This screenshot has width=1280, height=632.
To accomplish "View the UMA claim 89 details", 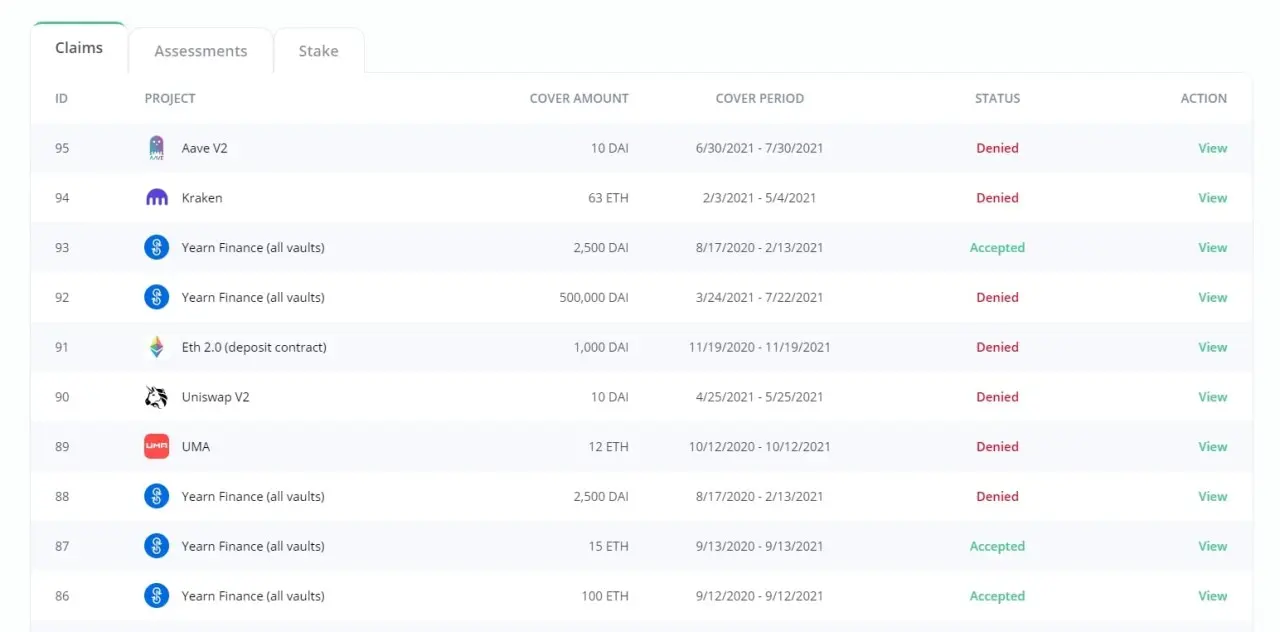I will click(1212, 447).
